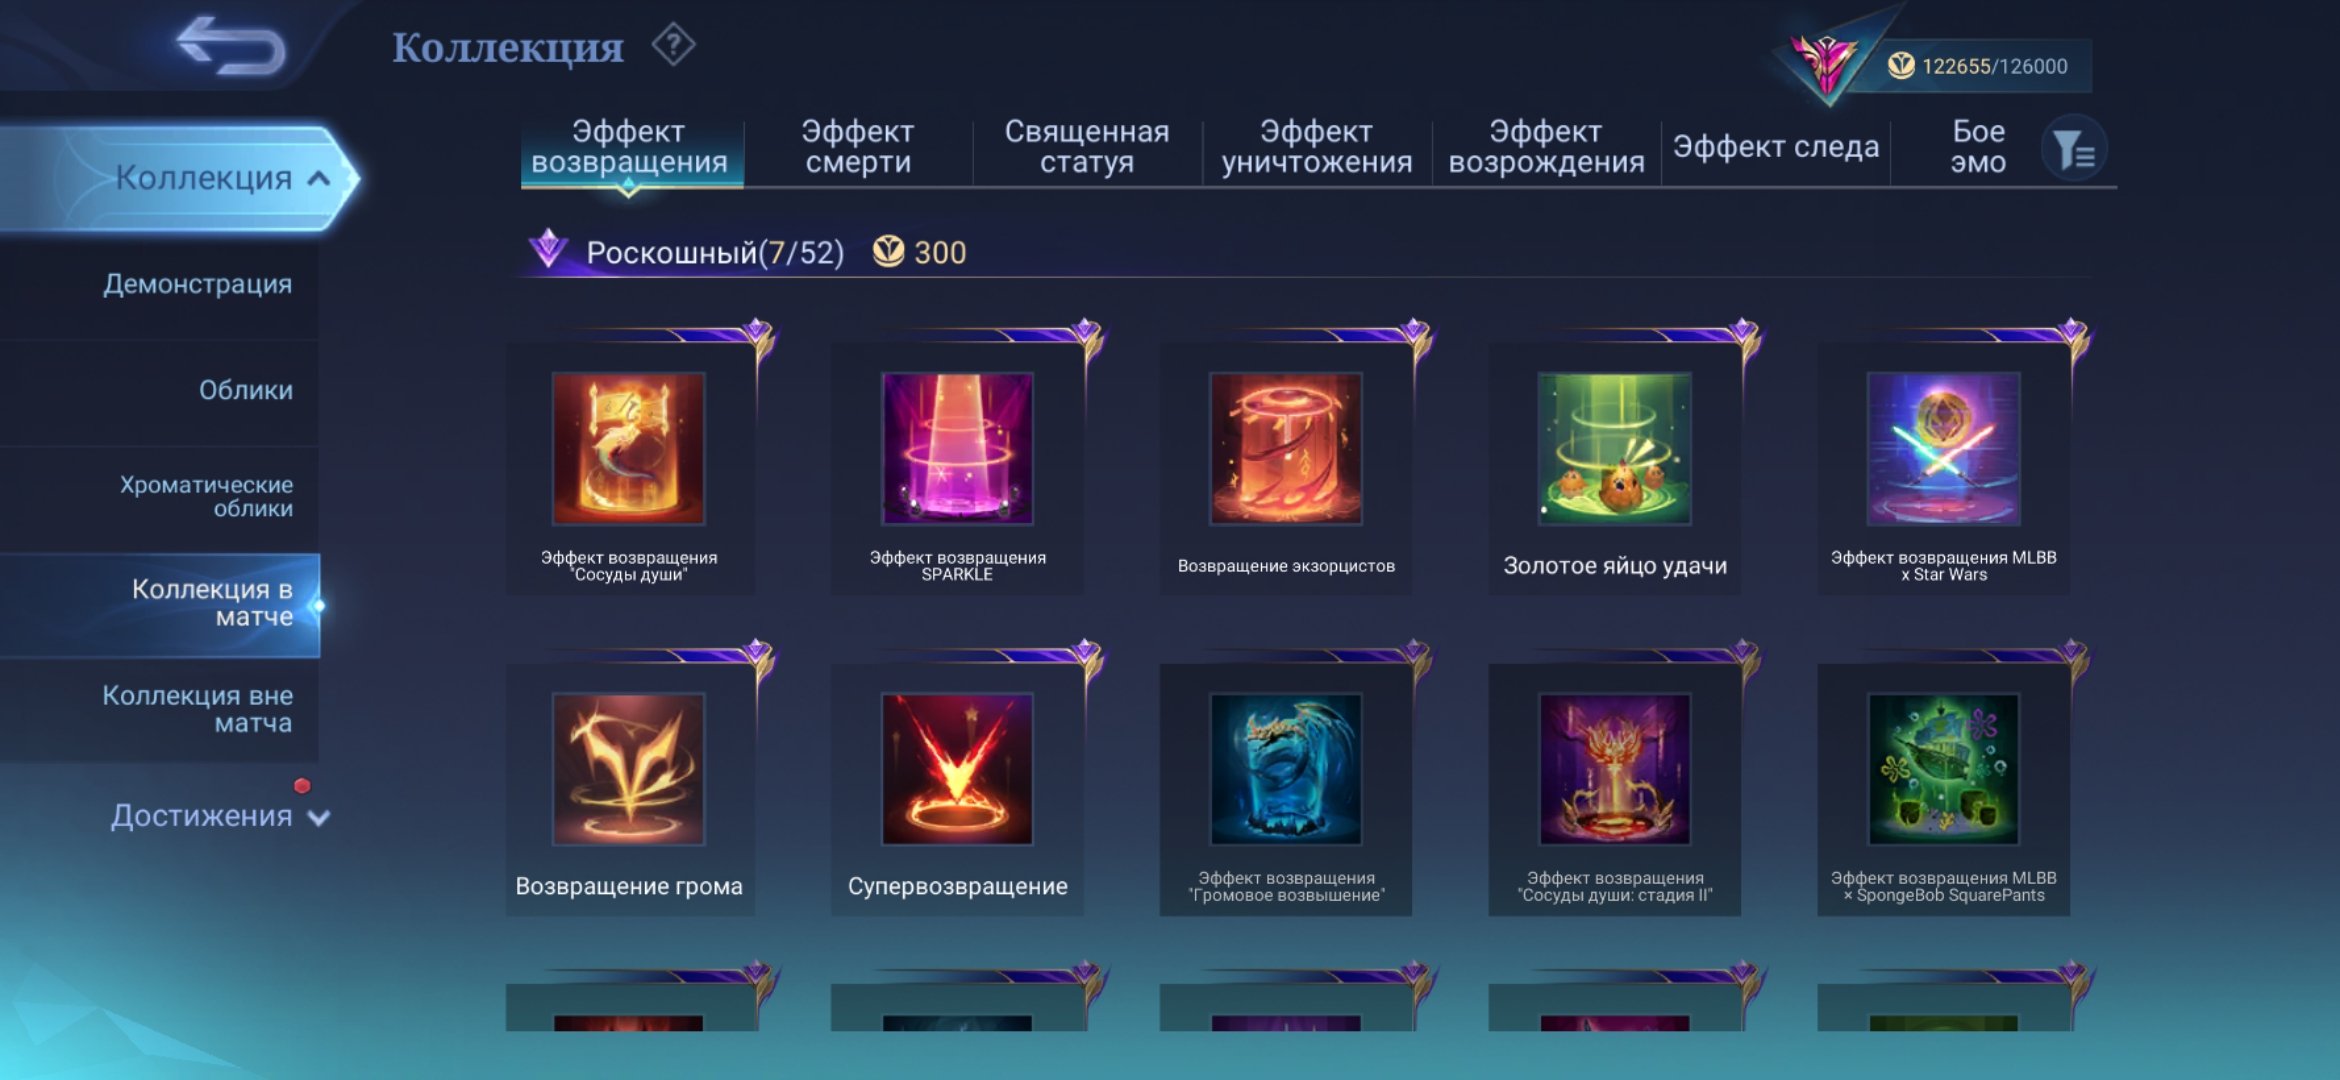Viewport: 2340px width, 1080px height.
Task: Open the filter icon beside the tabs
Action: [x=2074, y=149]
